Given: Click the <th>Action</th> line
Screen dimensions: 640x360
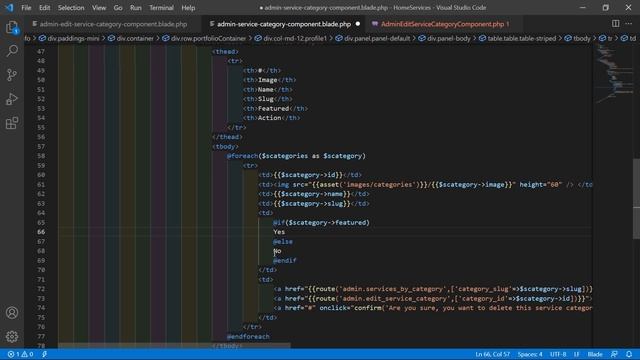Looking at the screenshot, I should pos(271,118).
